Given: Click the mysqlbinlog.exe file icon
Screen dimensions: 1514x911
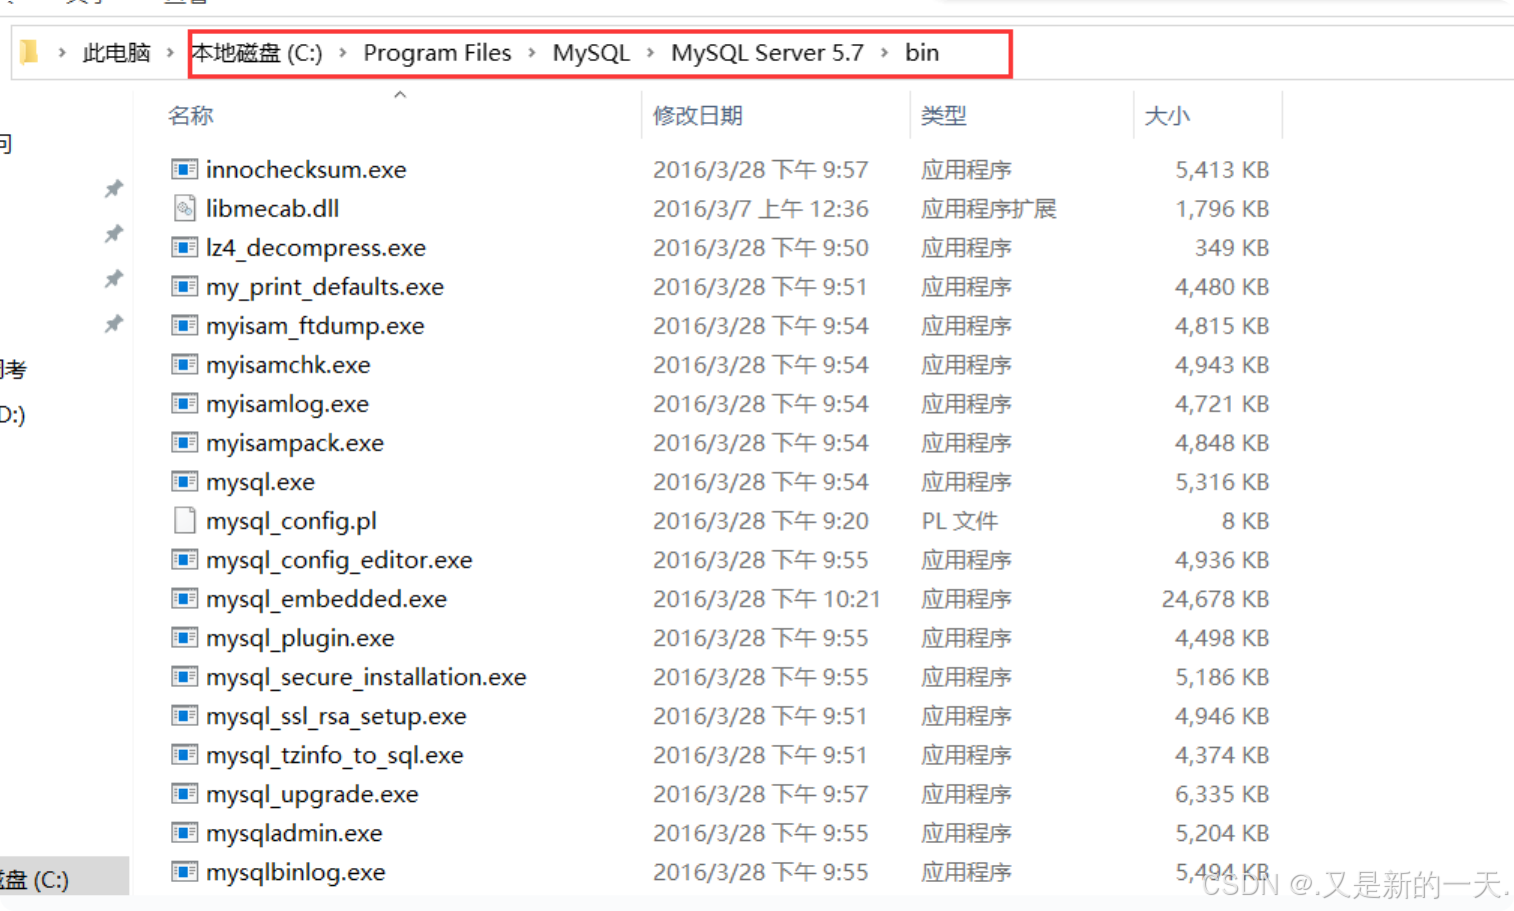Looking at the screenshot, I should tap(184, 871).
